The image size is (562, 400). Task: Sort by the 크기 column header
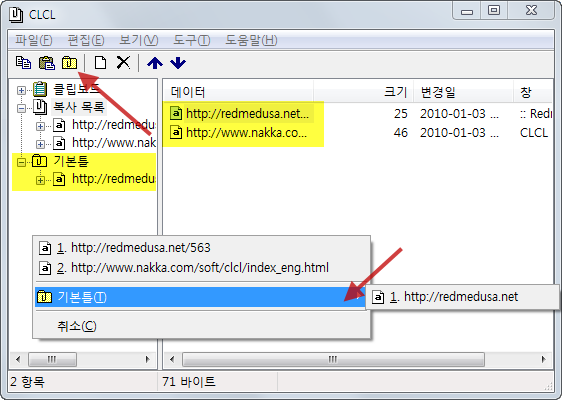[363, 92]
